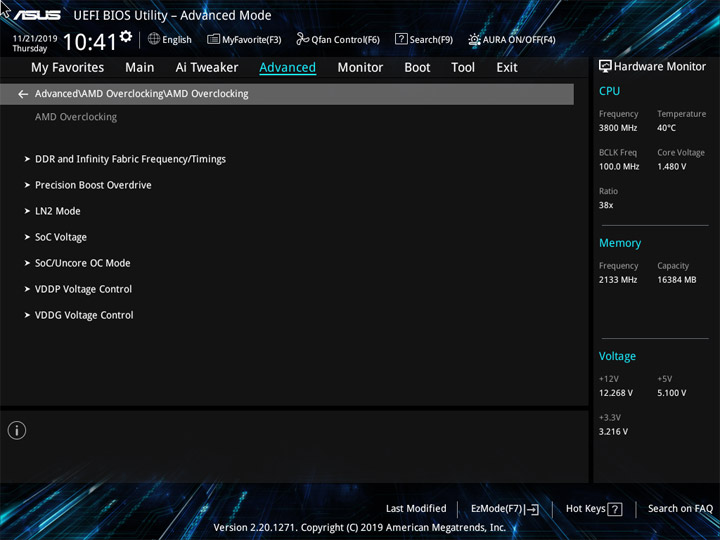Go to the Boot tab
The height and width of the screenshot is (540, 720).
[417, 68]
